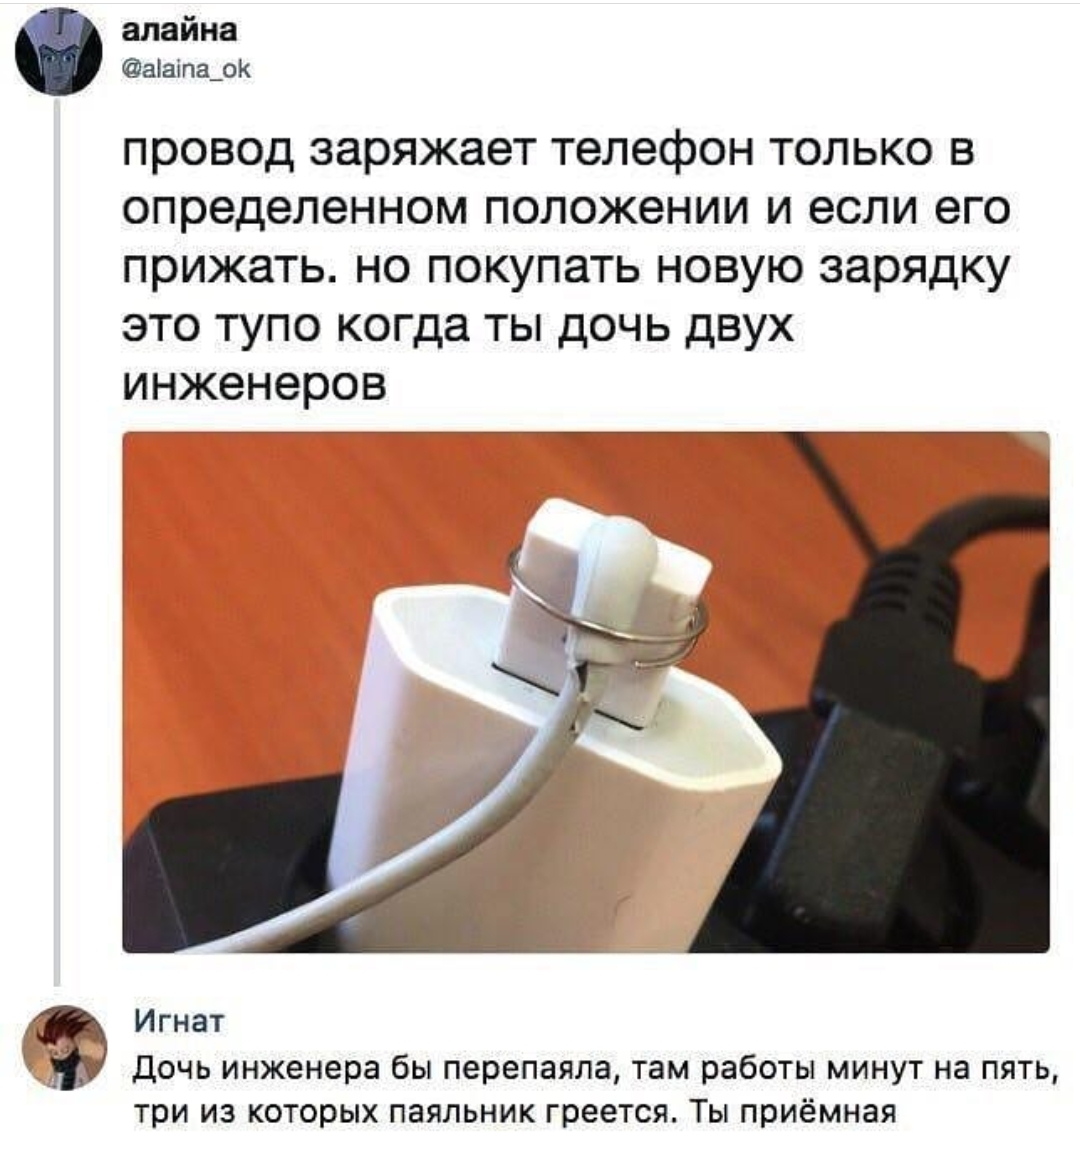1080x1152 pixels.
Task: Click the tweet line 'это тупо когда ты дочь двух'
Action: click(x=458, y=328)
